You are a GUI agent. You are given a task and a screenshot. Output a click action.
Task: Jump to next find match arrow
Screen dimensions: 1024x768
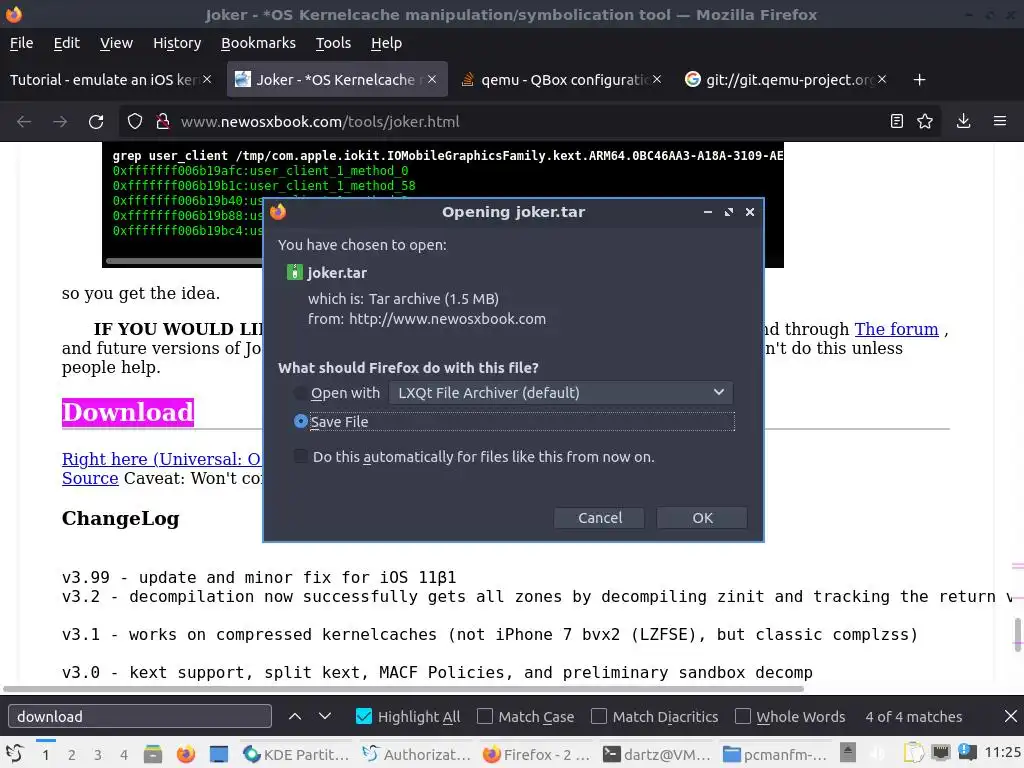(325, 716)
